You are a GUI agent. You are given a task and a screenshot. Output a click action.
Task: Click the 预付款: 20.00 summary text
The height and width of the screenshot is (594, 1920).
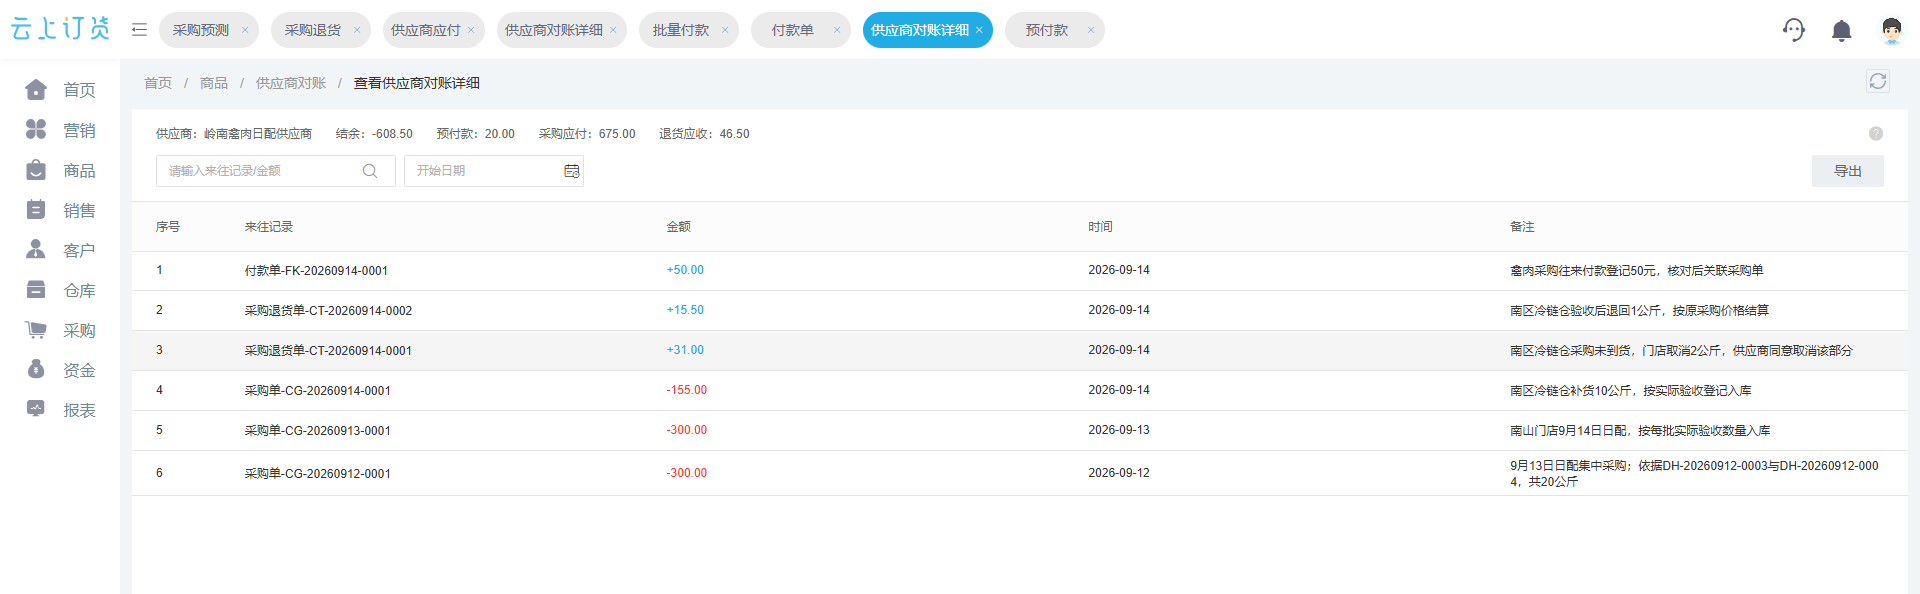coord(476,134)
